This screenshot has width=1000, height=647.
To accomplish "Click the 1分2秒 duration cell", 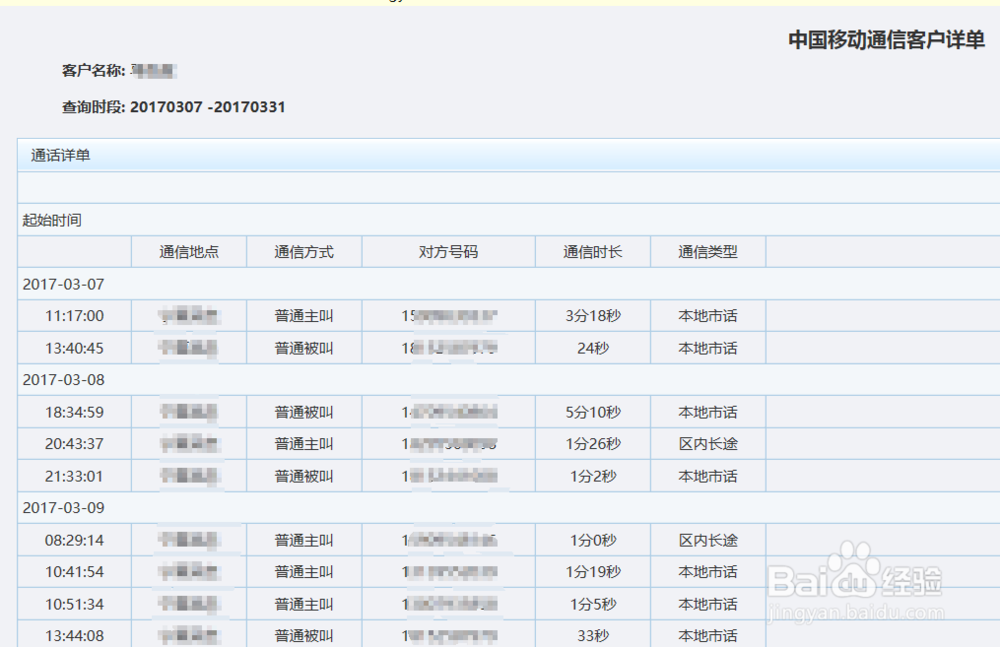I will (x=592, y=476).
